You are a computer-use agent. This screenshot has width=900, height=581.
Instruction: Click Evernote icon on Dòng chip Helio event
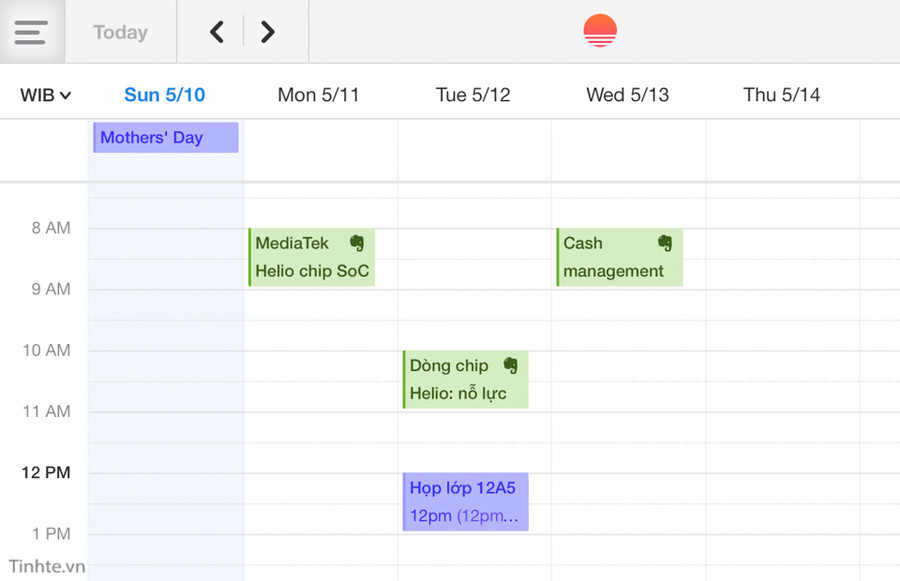[x=510, y=364]
